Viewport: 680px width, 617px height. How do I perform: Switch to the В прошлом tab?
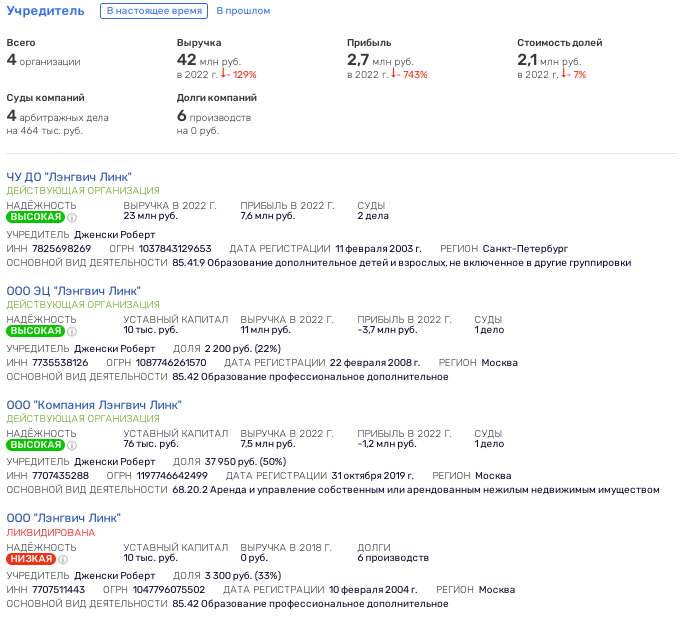click(243, 11)
